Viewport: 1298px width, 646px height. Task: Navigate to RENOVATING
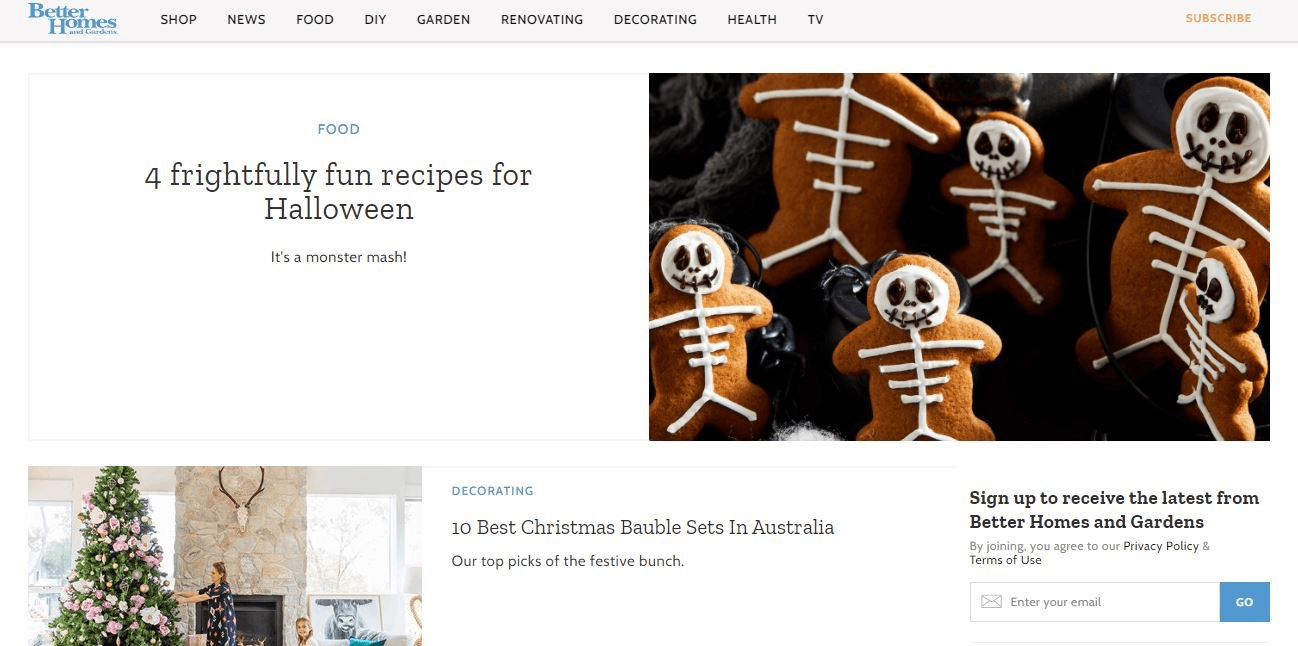542,19
